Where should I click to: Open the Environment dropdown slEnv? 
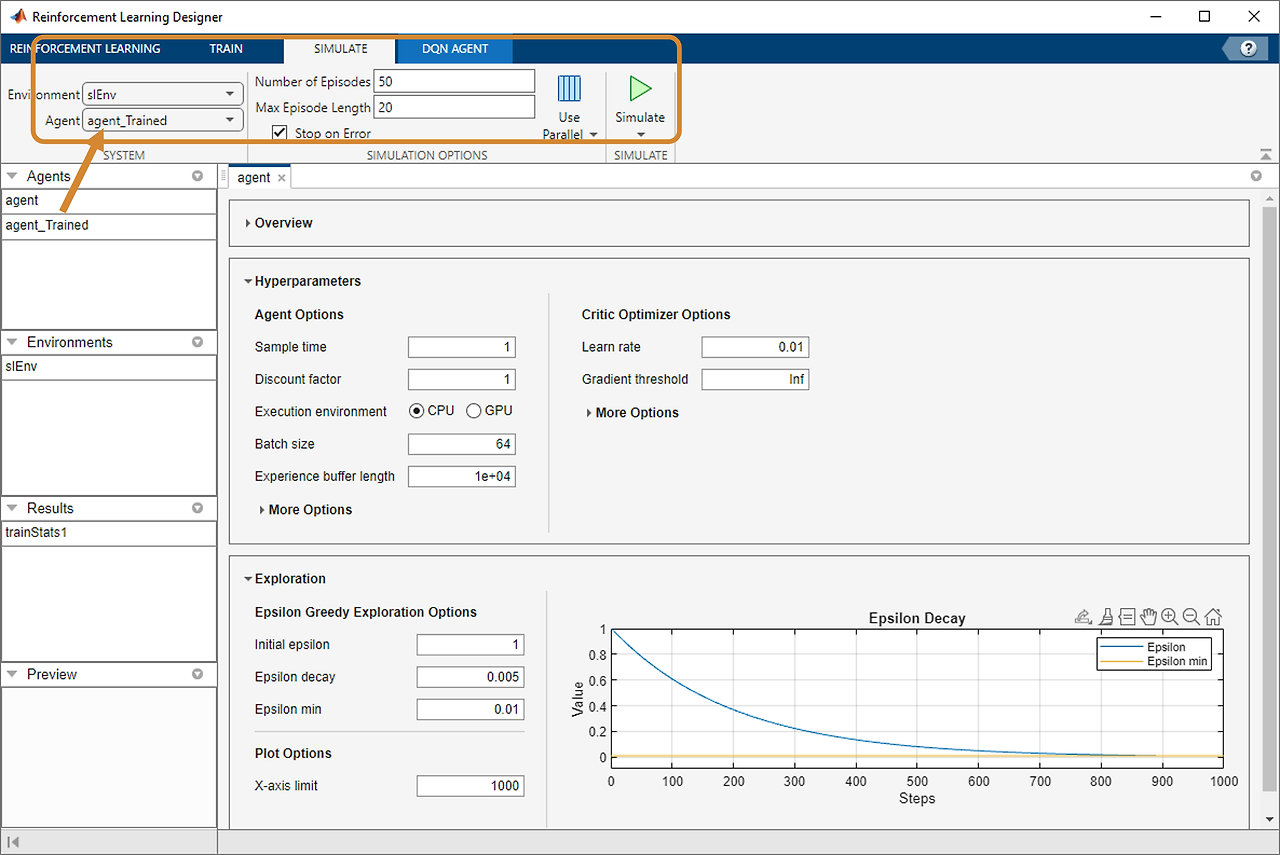point(163,94)
